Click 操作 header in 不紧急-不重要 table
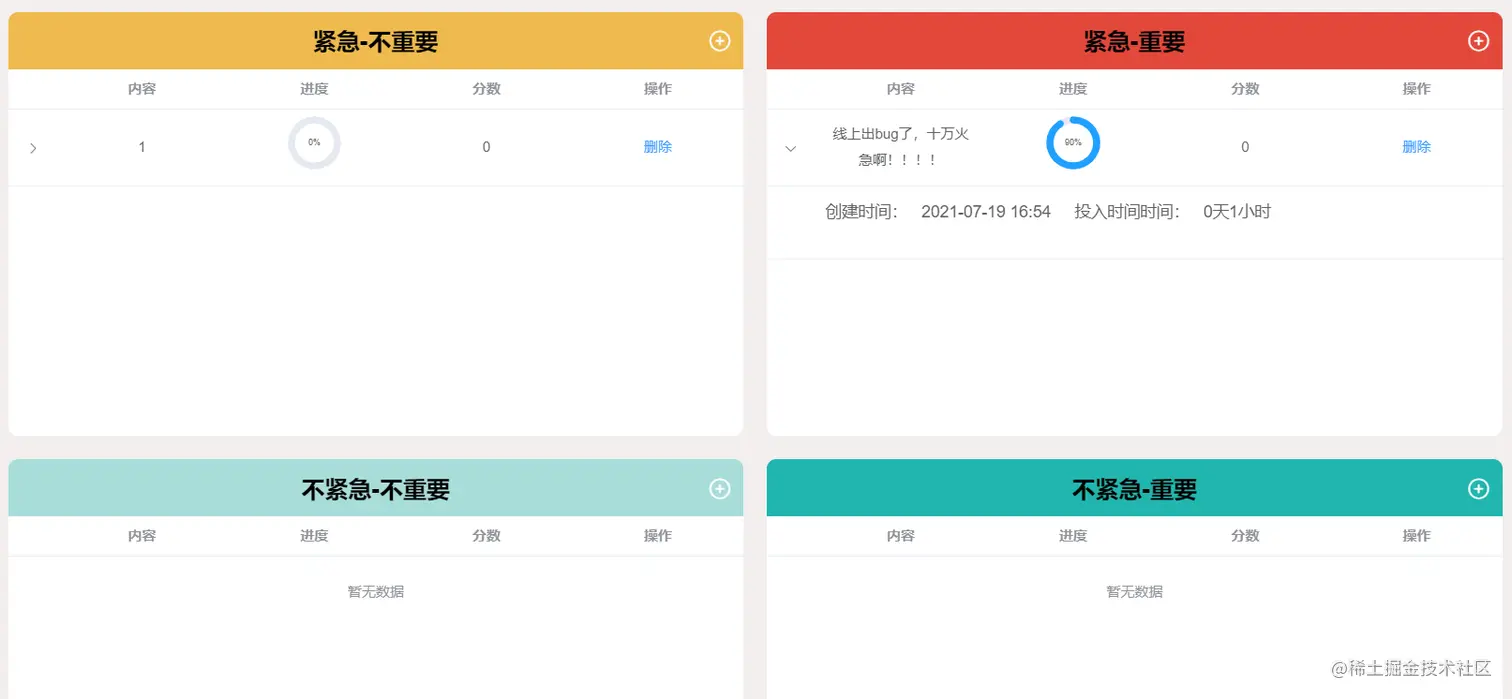Viewport: 1512px width, 699px height. point(657,536)
